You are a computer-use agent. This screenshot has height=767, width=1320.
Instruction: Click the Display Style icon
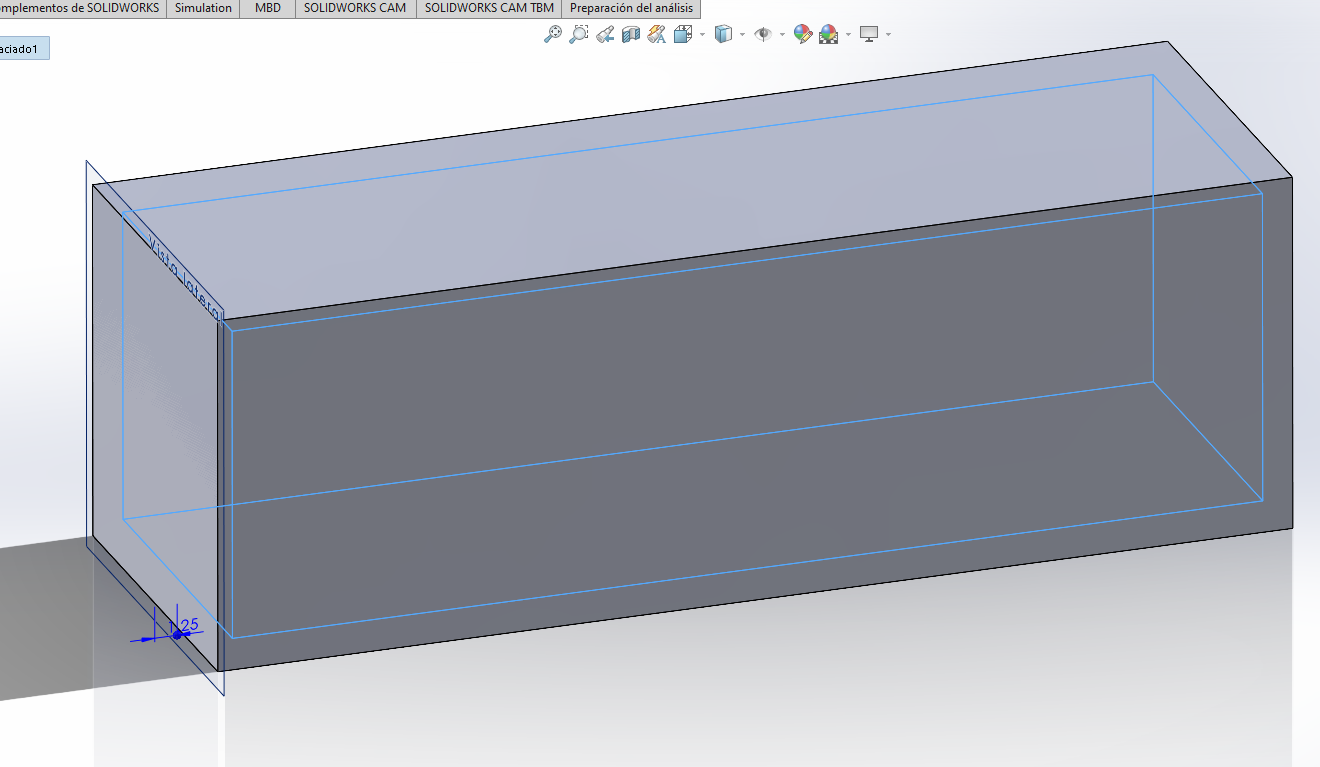pyautogui.click(x=723, y=34)
